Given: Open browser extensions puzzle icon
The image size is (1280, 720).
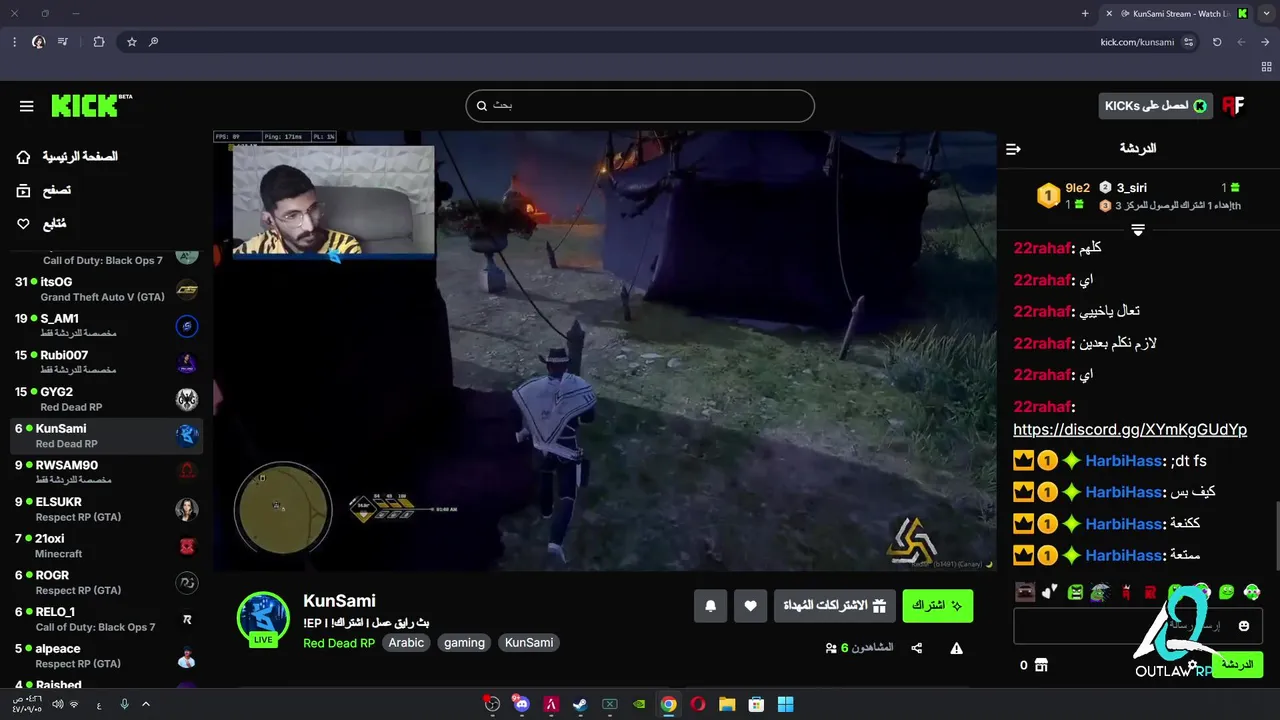Looking at the screenshot, I should pyautogui.click(x=98, y=42).
